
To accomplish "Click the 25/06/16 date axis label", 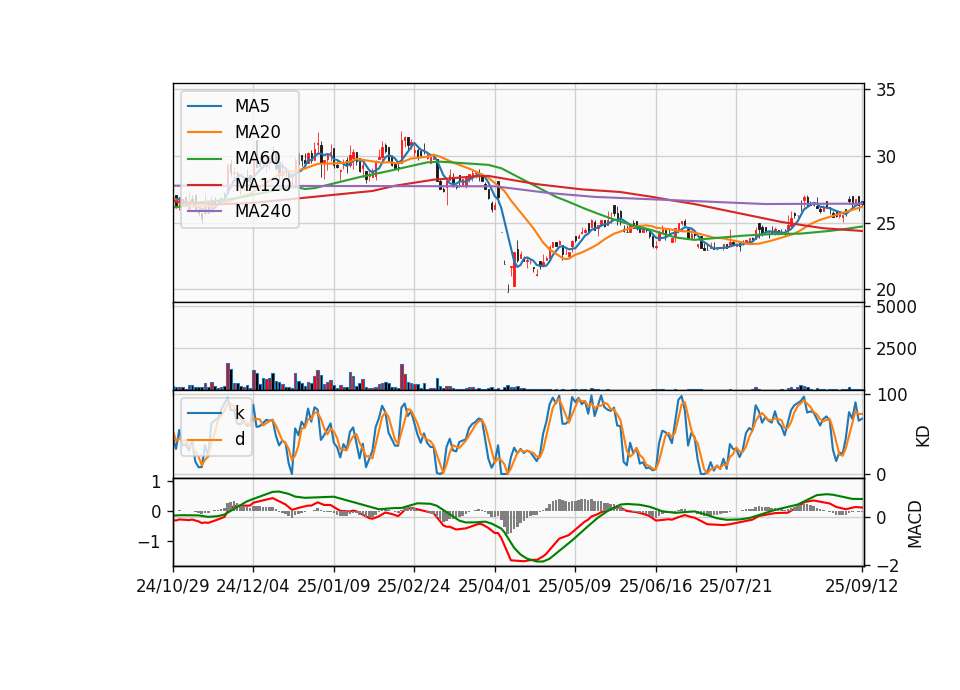I will (656, 586).
